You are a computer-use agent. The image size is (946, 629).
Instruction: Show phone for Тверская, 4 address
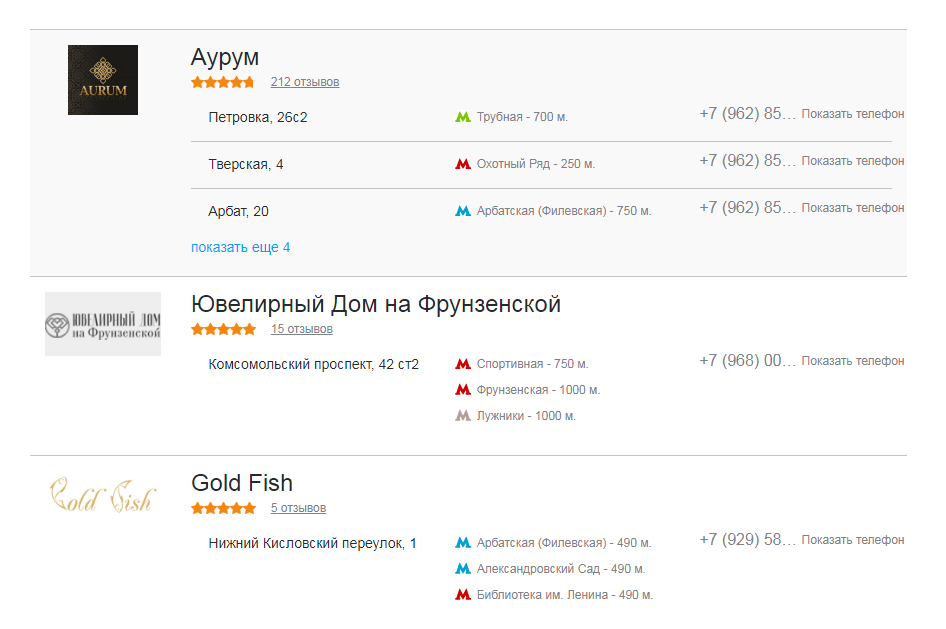click(x=852, y=161)
